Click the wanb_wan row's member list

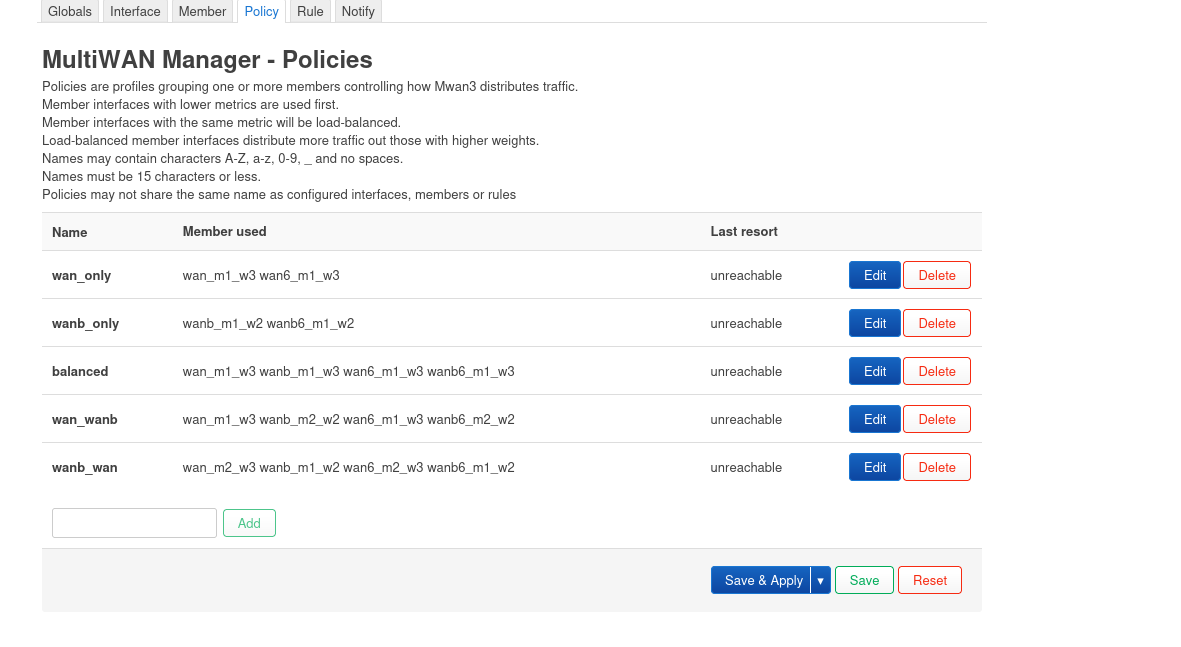click(348, 468)
